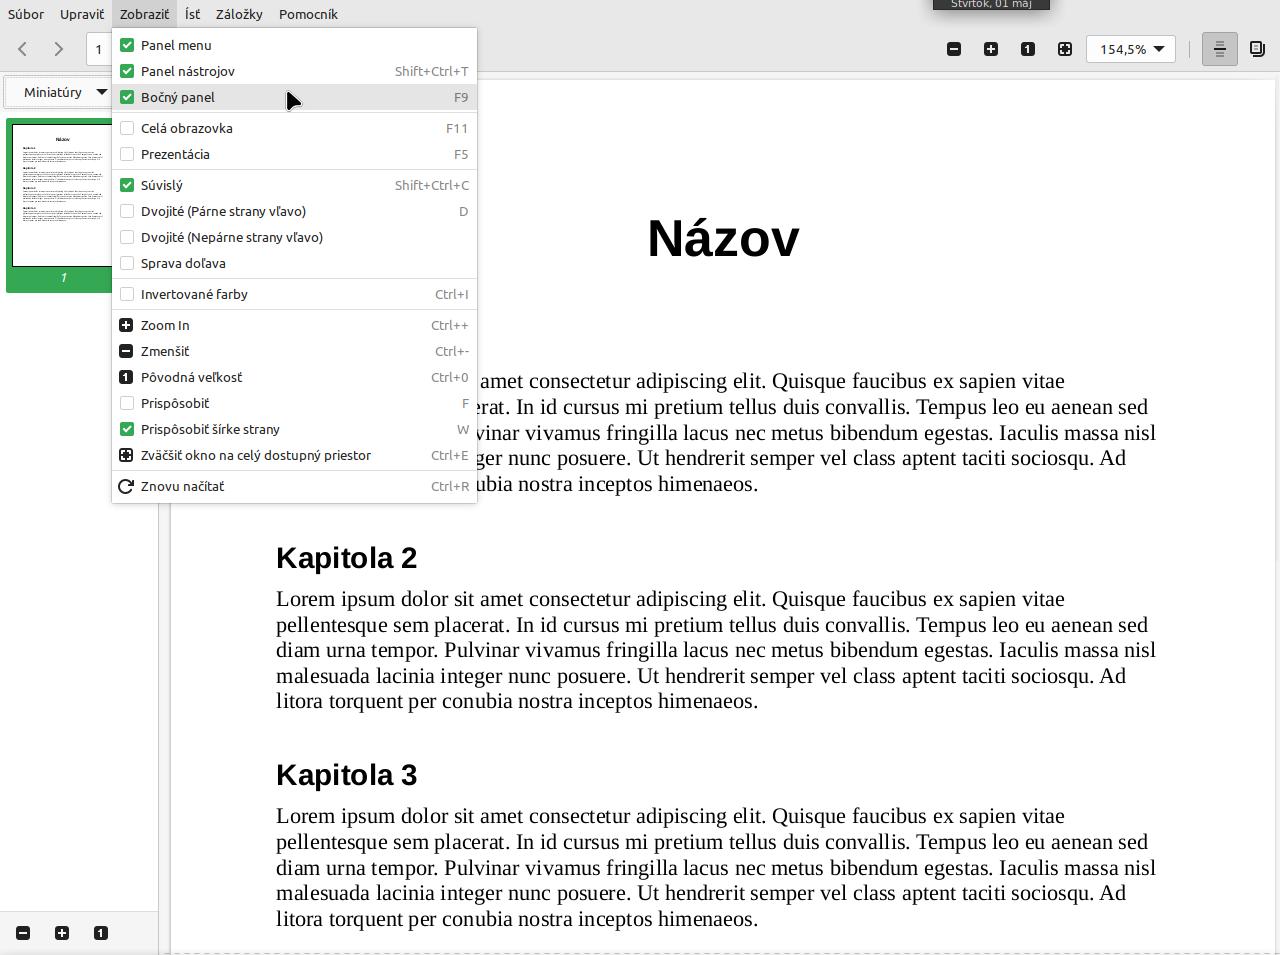Viewport: 1280px width, 955px height.
Task: Toggle Prispôsobiť šírke strany option
Action: (x=294, y=429)
